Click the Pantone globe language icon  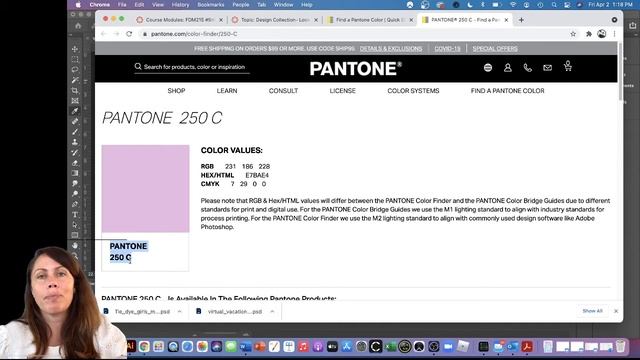488,68
